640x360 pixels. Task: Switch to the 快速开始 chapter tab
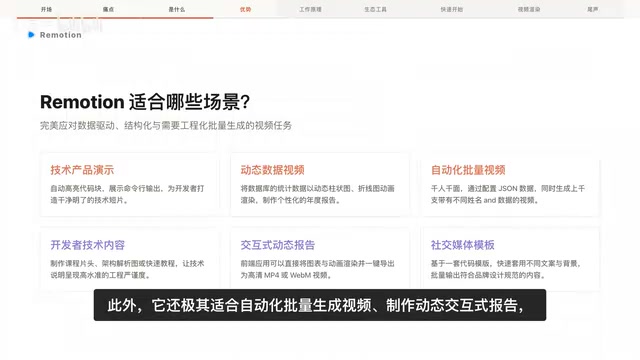[x=451, y=9]
